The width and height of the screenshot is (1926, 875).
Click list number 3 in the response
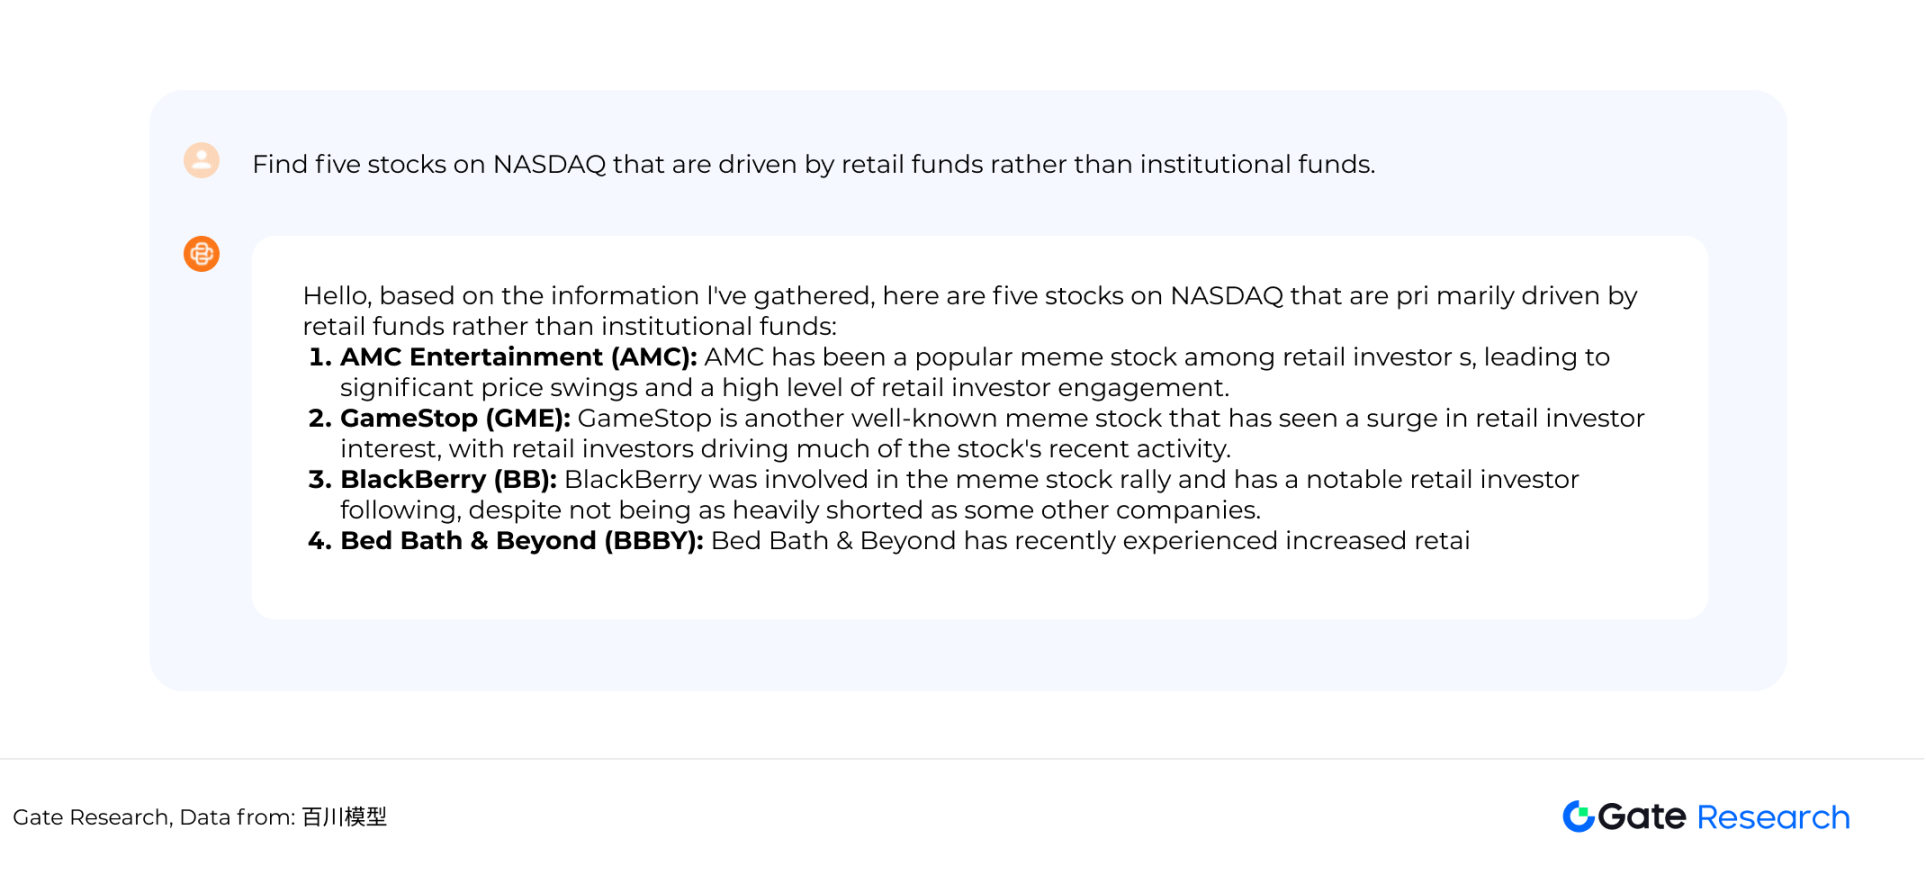[320, 479]
